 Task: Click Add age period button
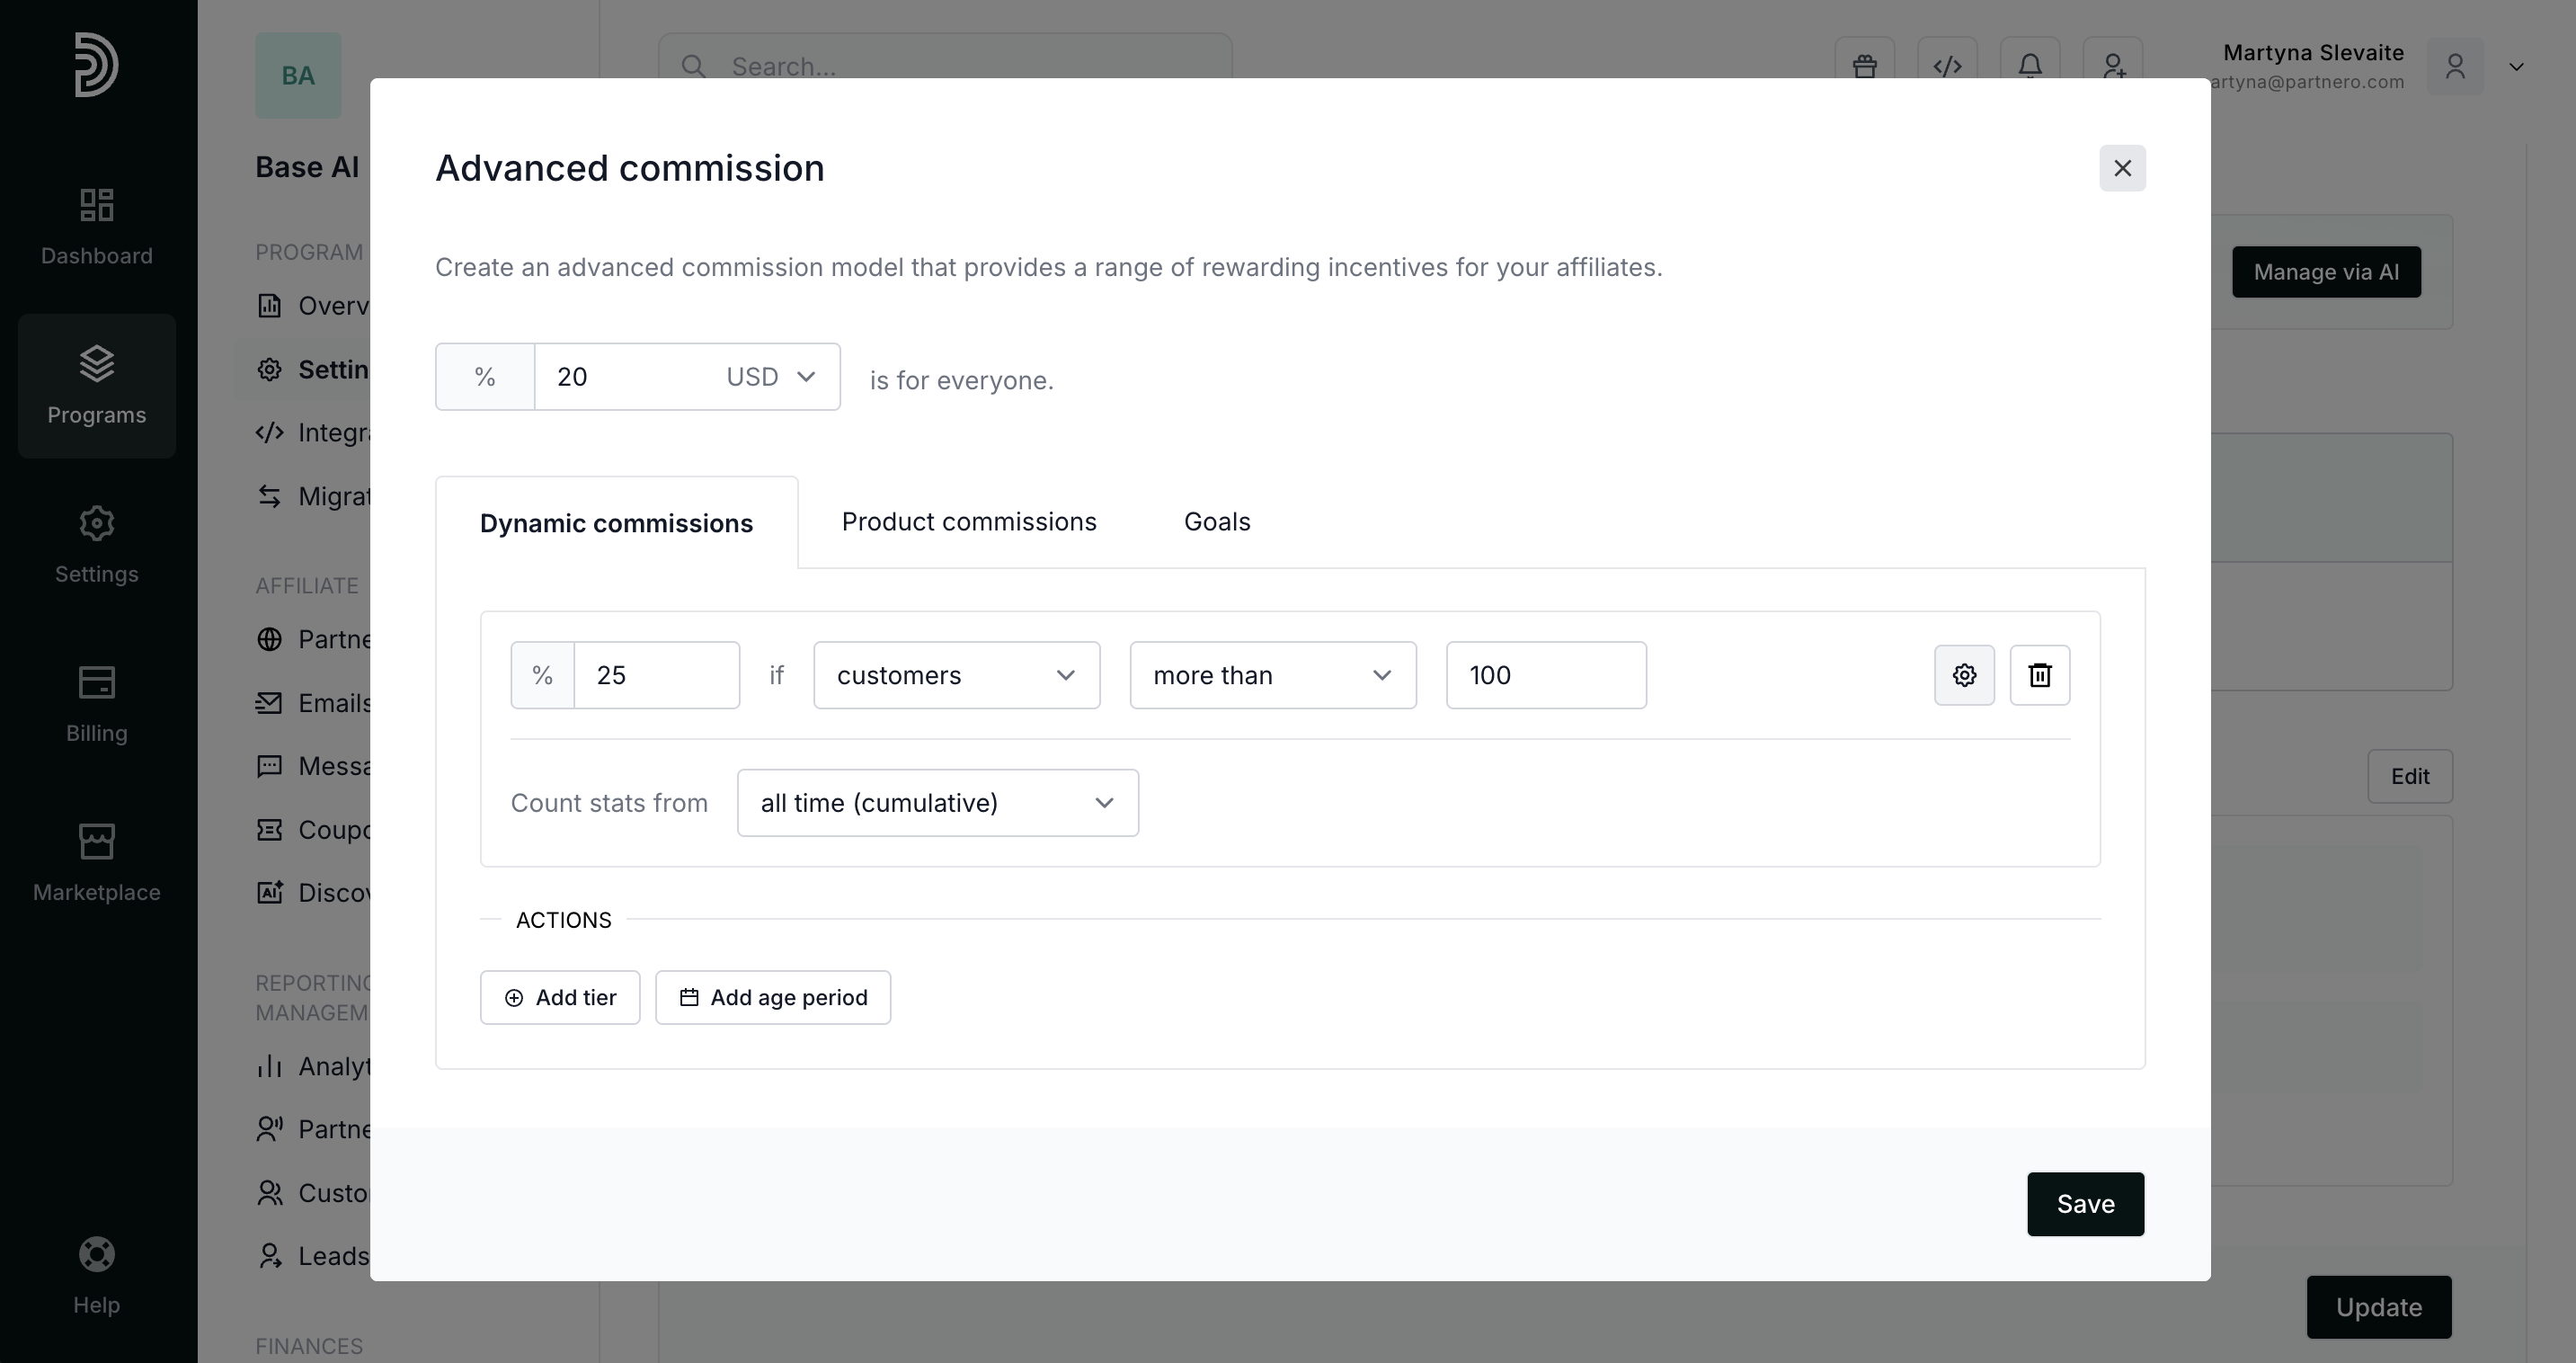point(773,997)
